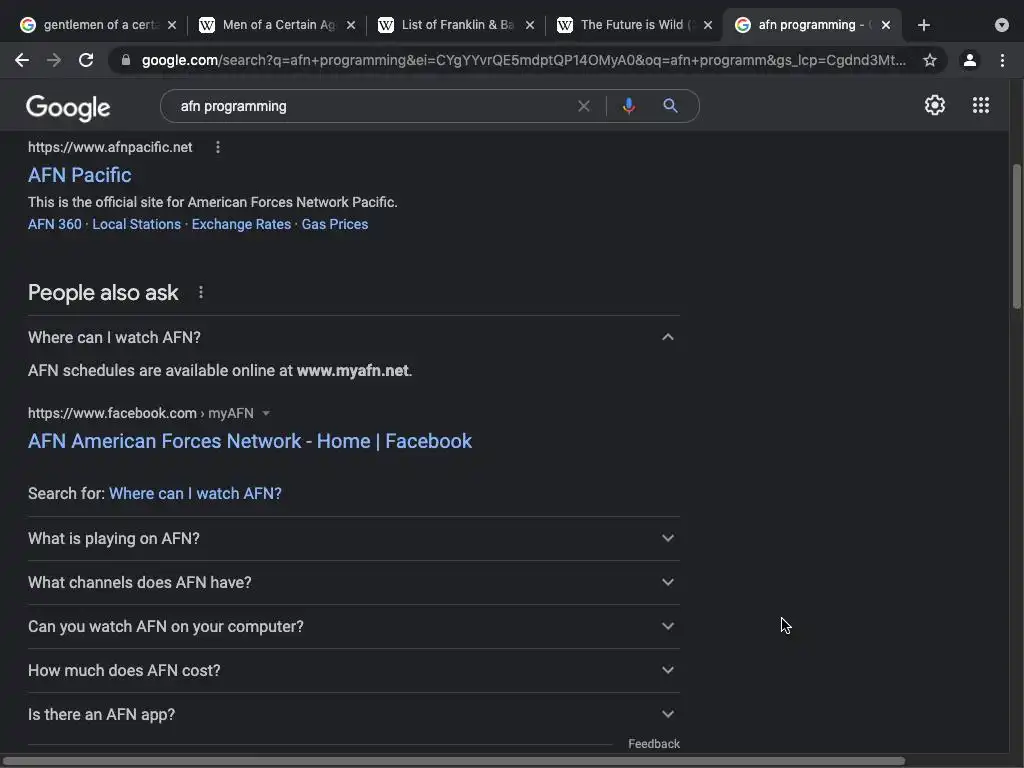Open Google quick settings gear
This screenshot has width=1024, height=768.
pos(935,105)
